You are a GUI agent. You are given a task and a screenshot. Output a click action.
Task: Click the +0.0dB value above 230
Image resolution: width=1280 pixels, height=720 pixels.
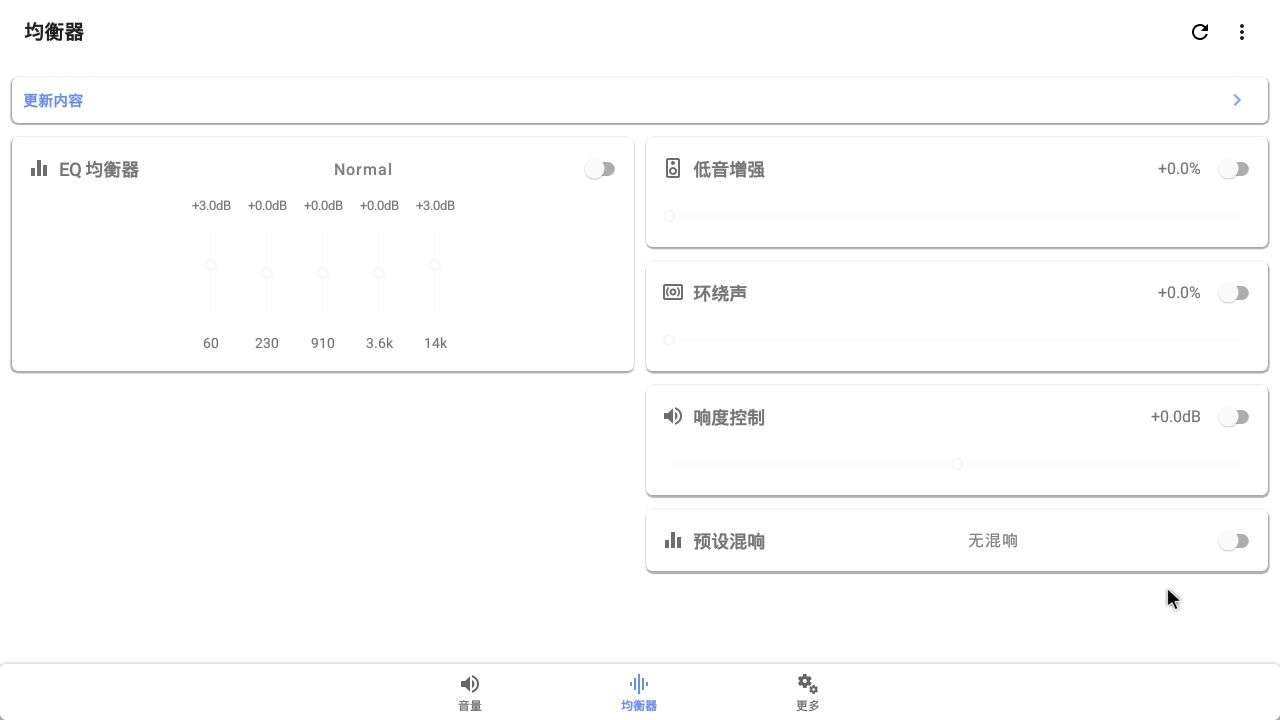click(267, 206)
